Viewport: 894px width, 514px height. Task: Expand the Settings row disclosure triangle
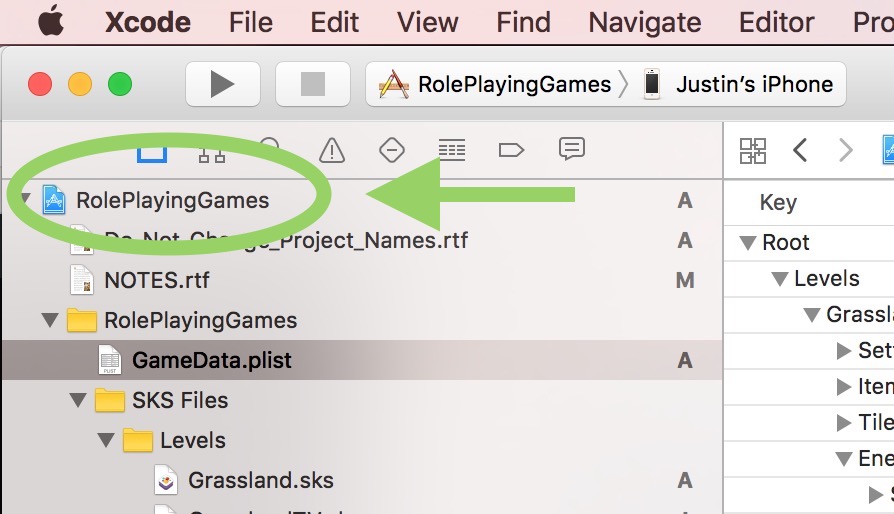(x=843, y=350)
